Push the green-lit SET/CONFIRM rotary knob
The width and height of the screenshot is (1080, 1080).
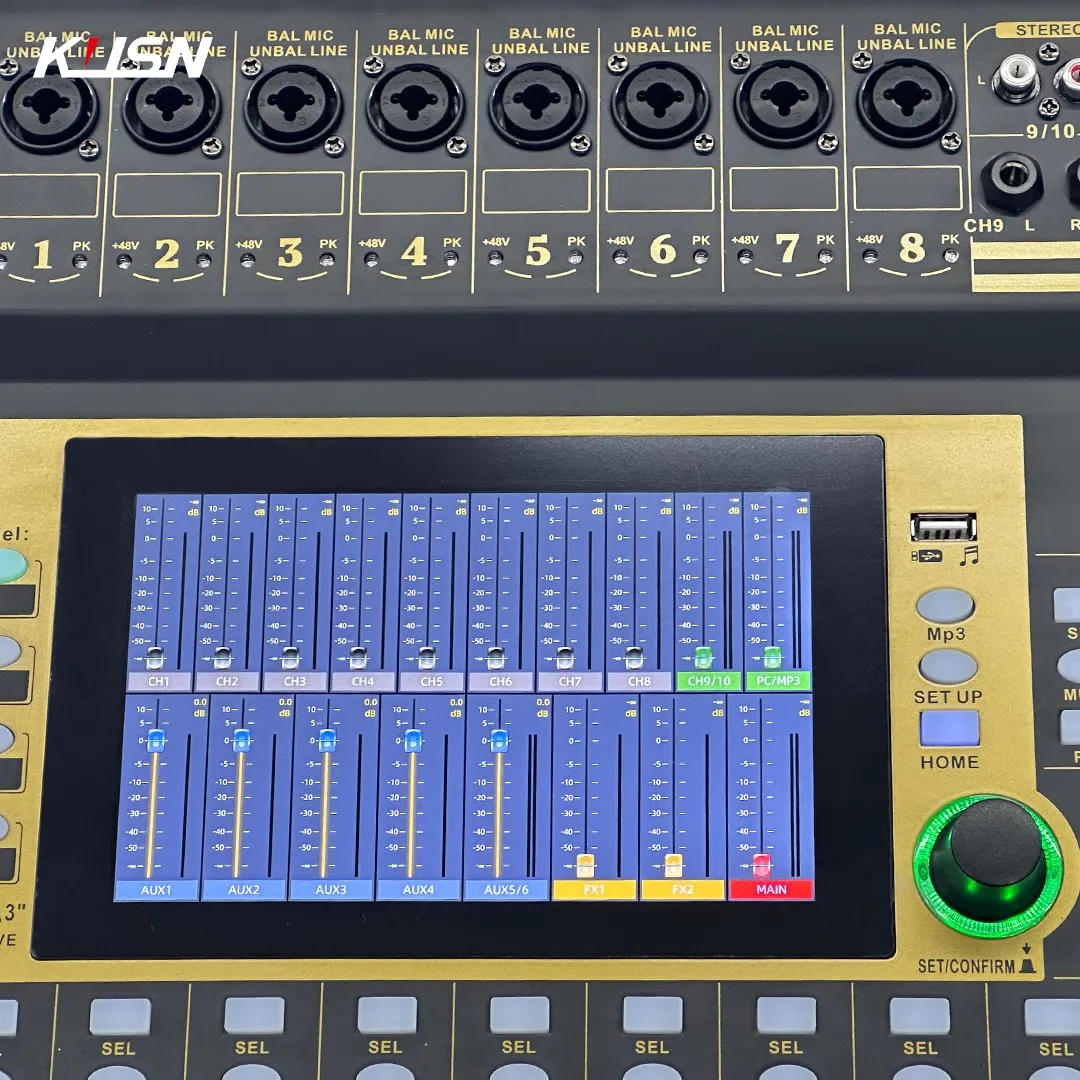click(x=988, y=866)
